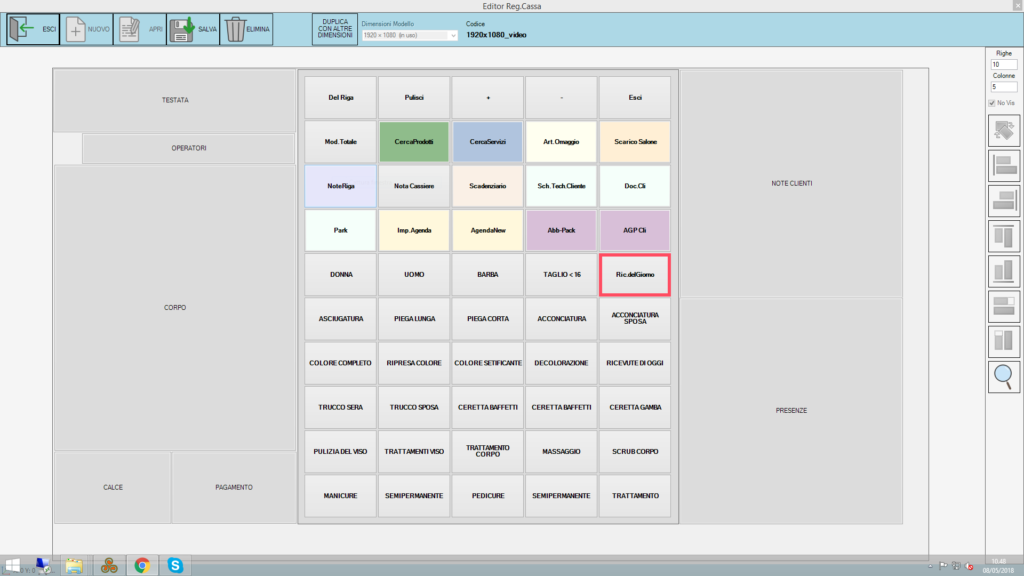Click the align bottom icon in right sidebar
The height and width of the screenshot is (576, 1024).
(1004, 271)
